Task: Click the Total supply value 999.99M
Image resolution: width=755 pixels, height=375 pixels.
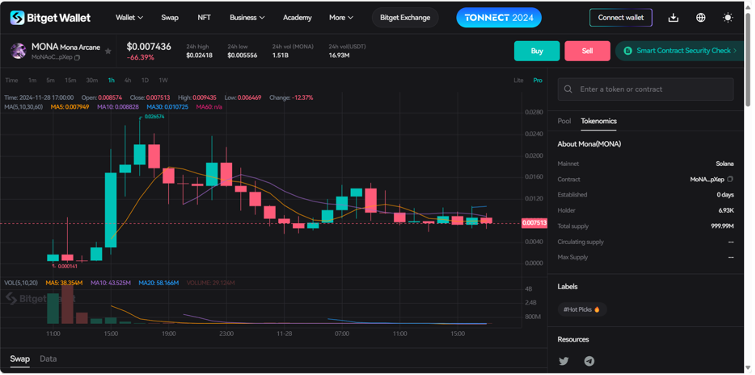Action: [x=722, y=226]
